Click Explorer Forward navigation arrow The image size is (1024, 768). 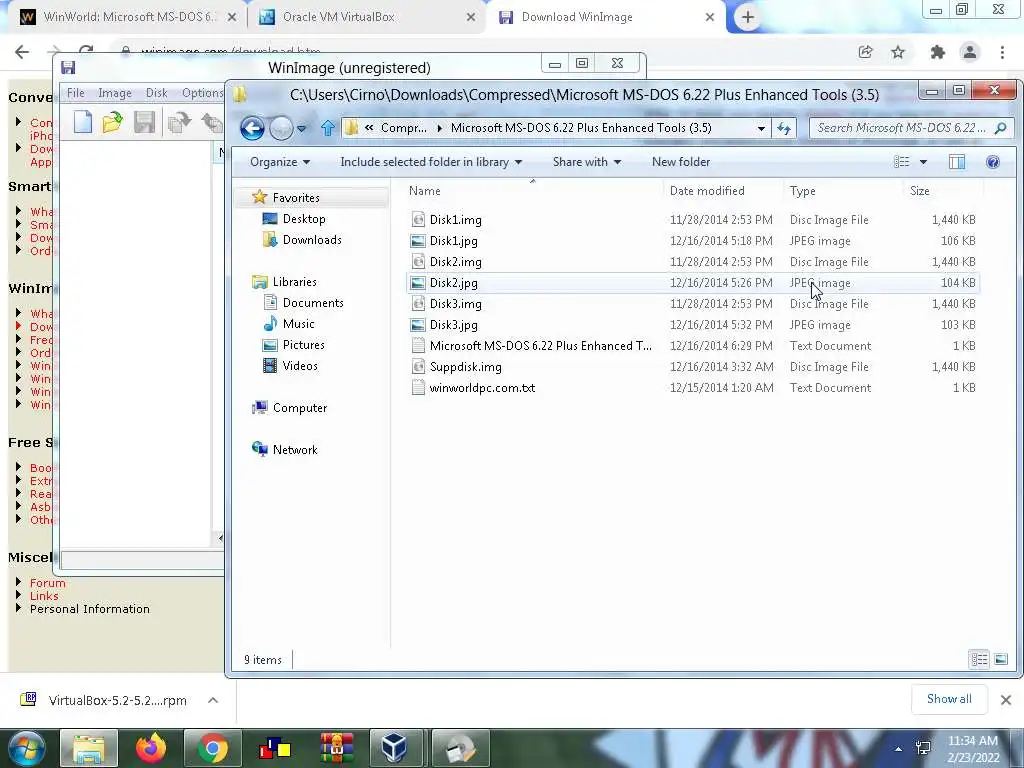281,128
